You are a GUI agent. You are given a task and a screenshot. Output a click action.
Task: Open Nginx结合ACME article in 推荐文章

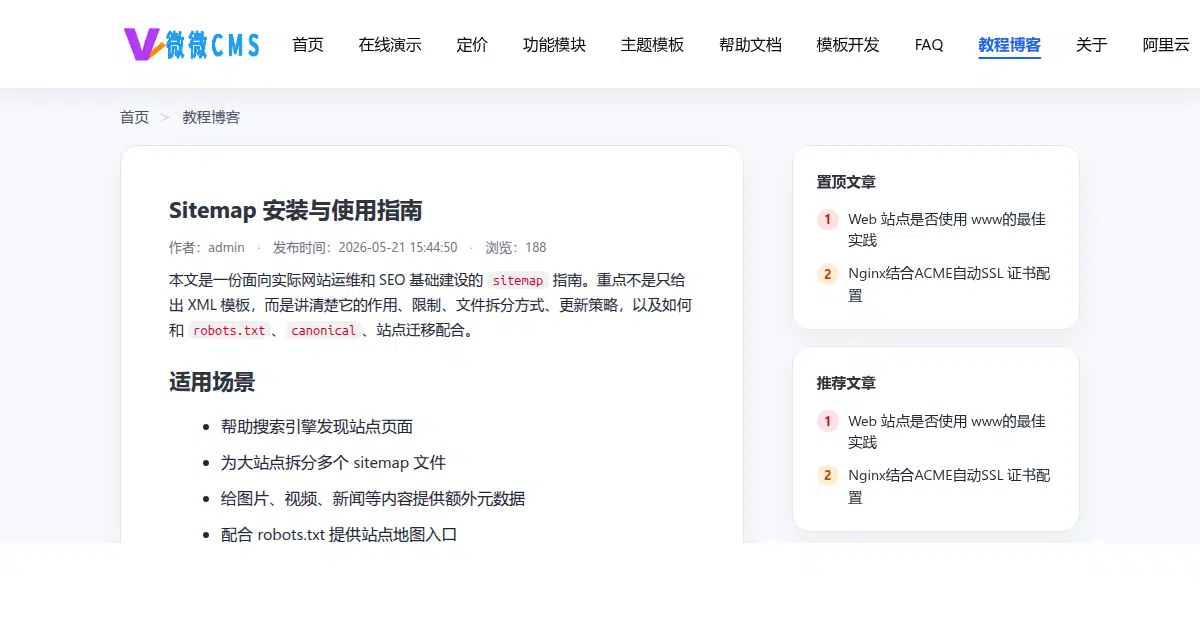[949, 486]
